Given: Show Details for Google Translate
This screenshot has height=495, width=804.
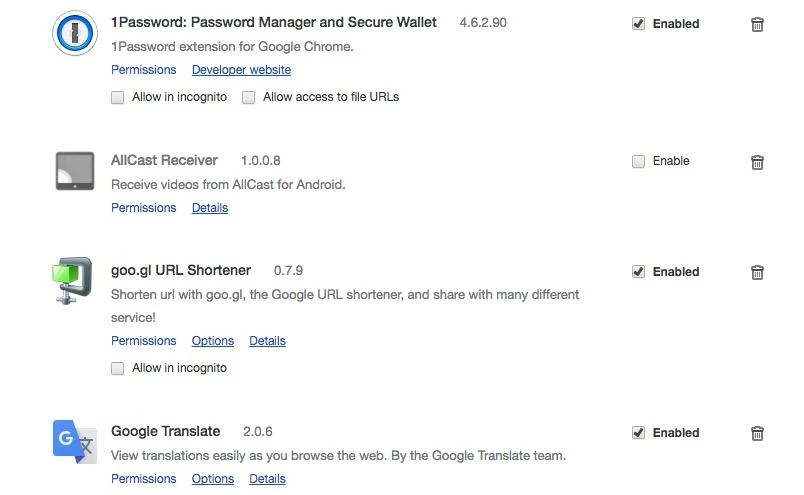Looking at the screenshot, I should click(267, 479).
